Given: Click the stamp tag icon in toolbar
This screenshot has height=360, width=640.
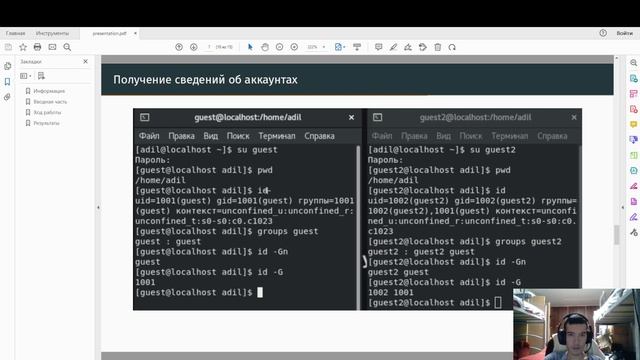Looking at the screenshot, I should point(423,47).
